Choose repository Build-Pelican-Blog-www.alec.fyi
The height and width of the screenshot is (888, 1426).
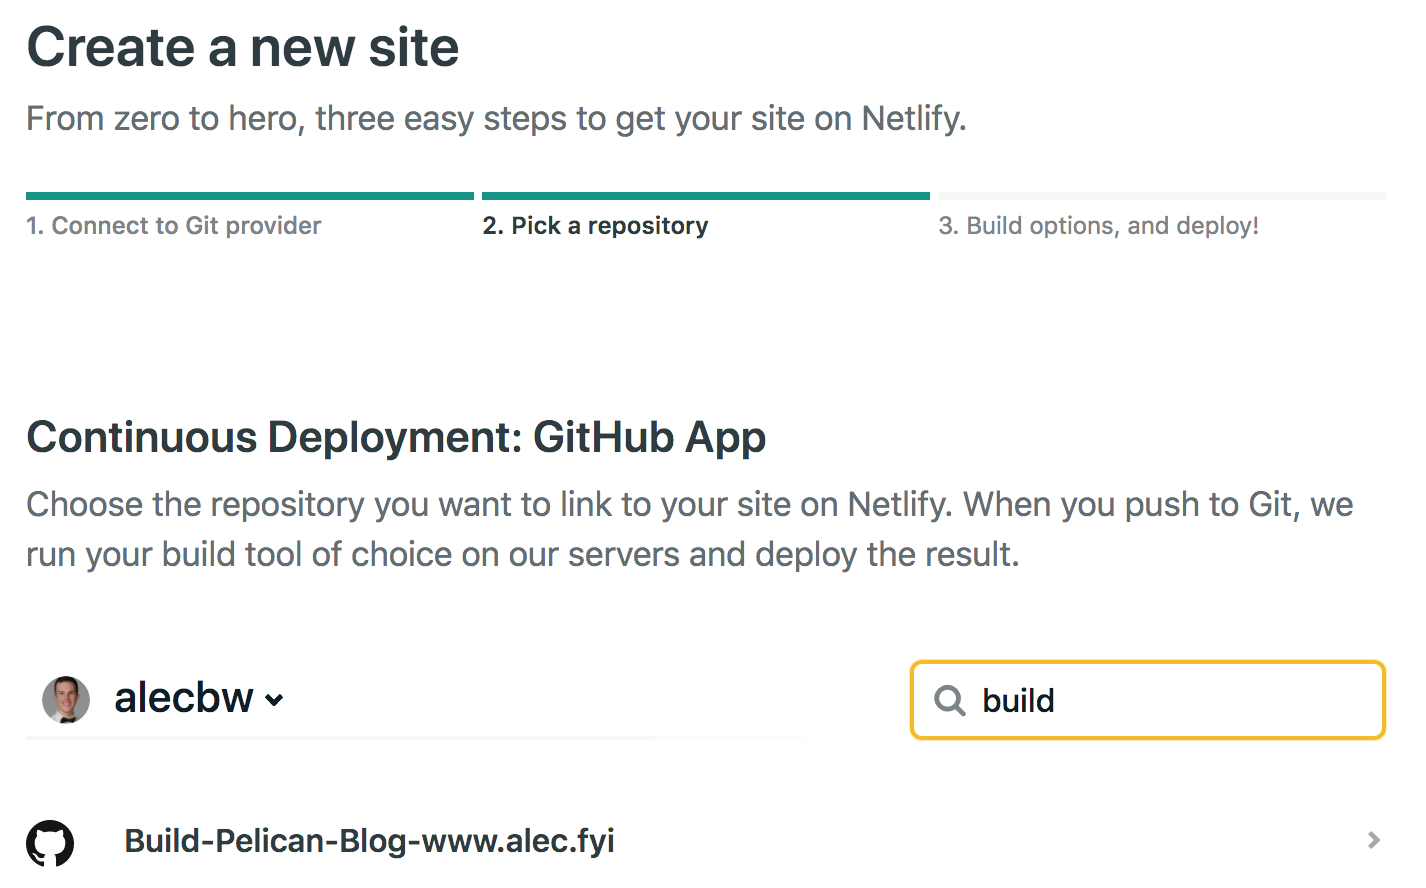coord(369,841)
